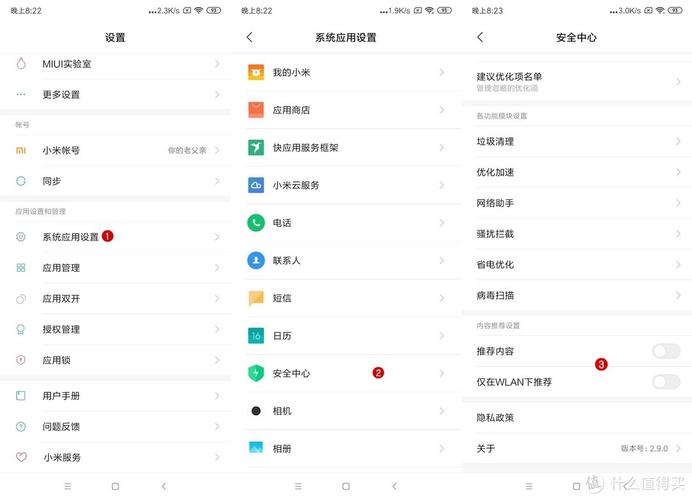Expand the Virus scan (病毒扫描) chevron

click(678, 295)
